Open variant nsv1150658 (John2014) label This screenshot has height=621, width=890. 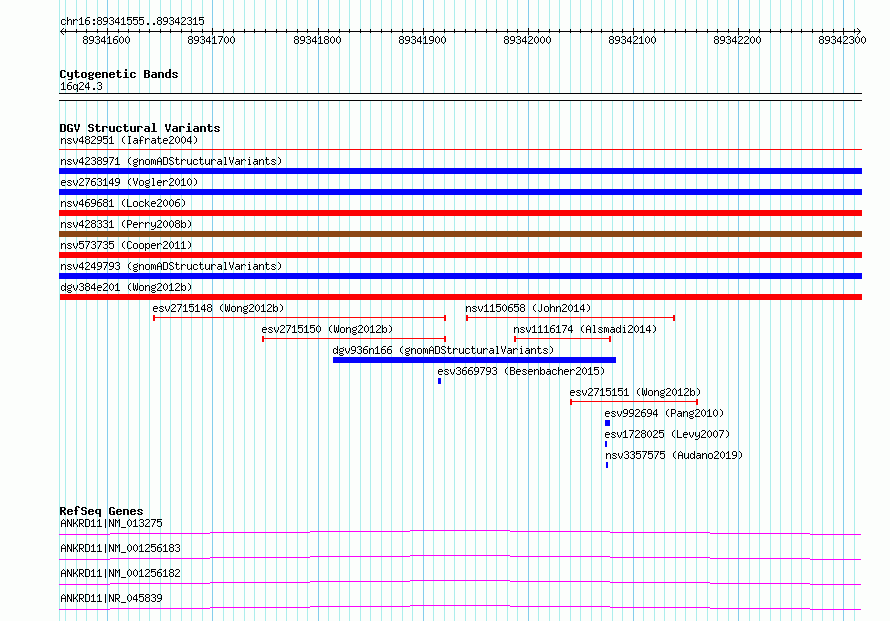[x=528, y=308]
